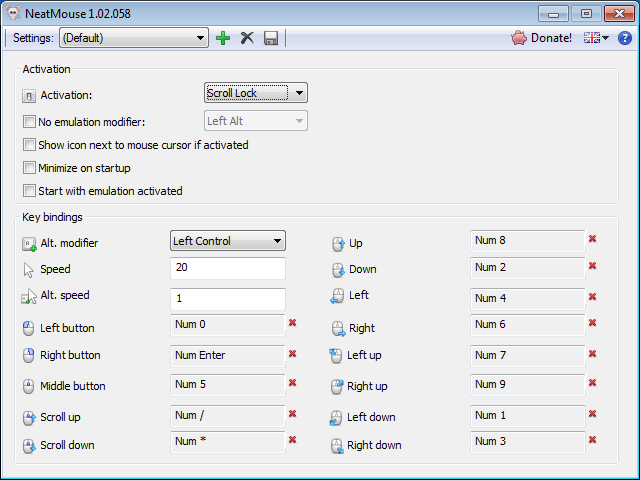Clear the Scroll down binding
The width and height of the screenshot is (640, 480).
tap(292, 440)
